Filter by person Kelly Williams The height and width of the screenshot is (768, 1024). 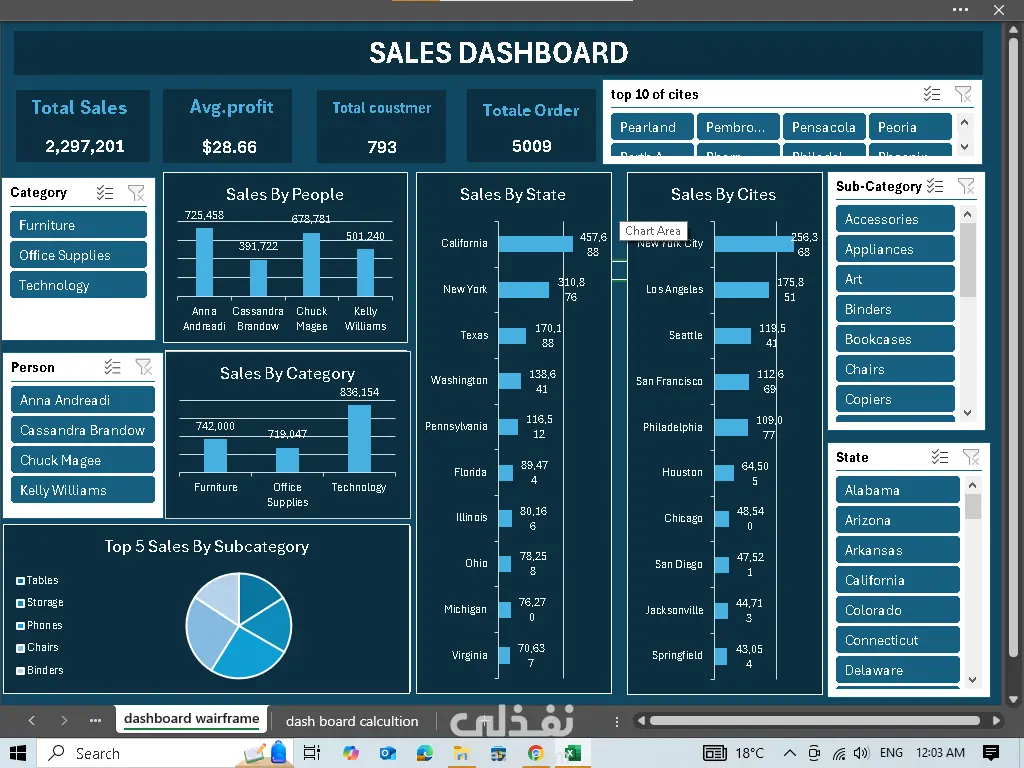pyautogui.click(x=83, y=490)
